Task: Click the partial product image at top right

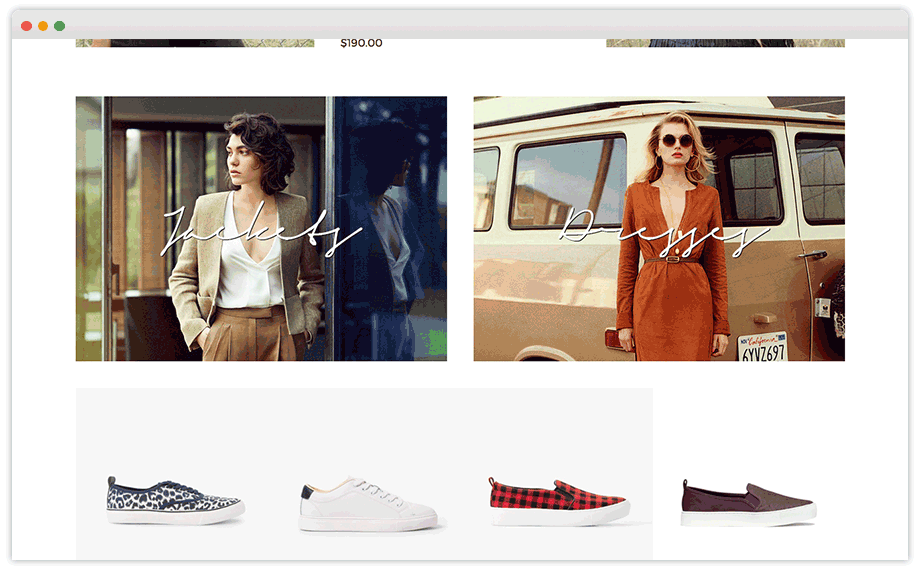Action: 725,43
